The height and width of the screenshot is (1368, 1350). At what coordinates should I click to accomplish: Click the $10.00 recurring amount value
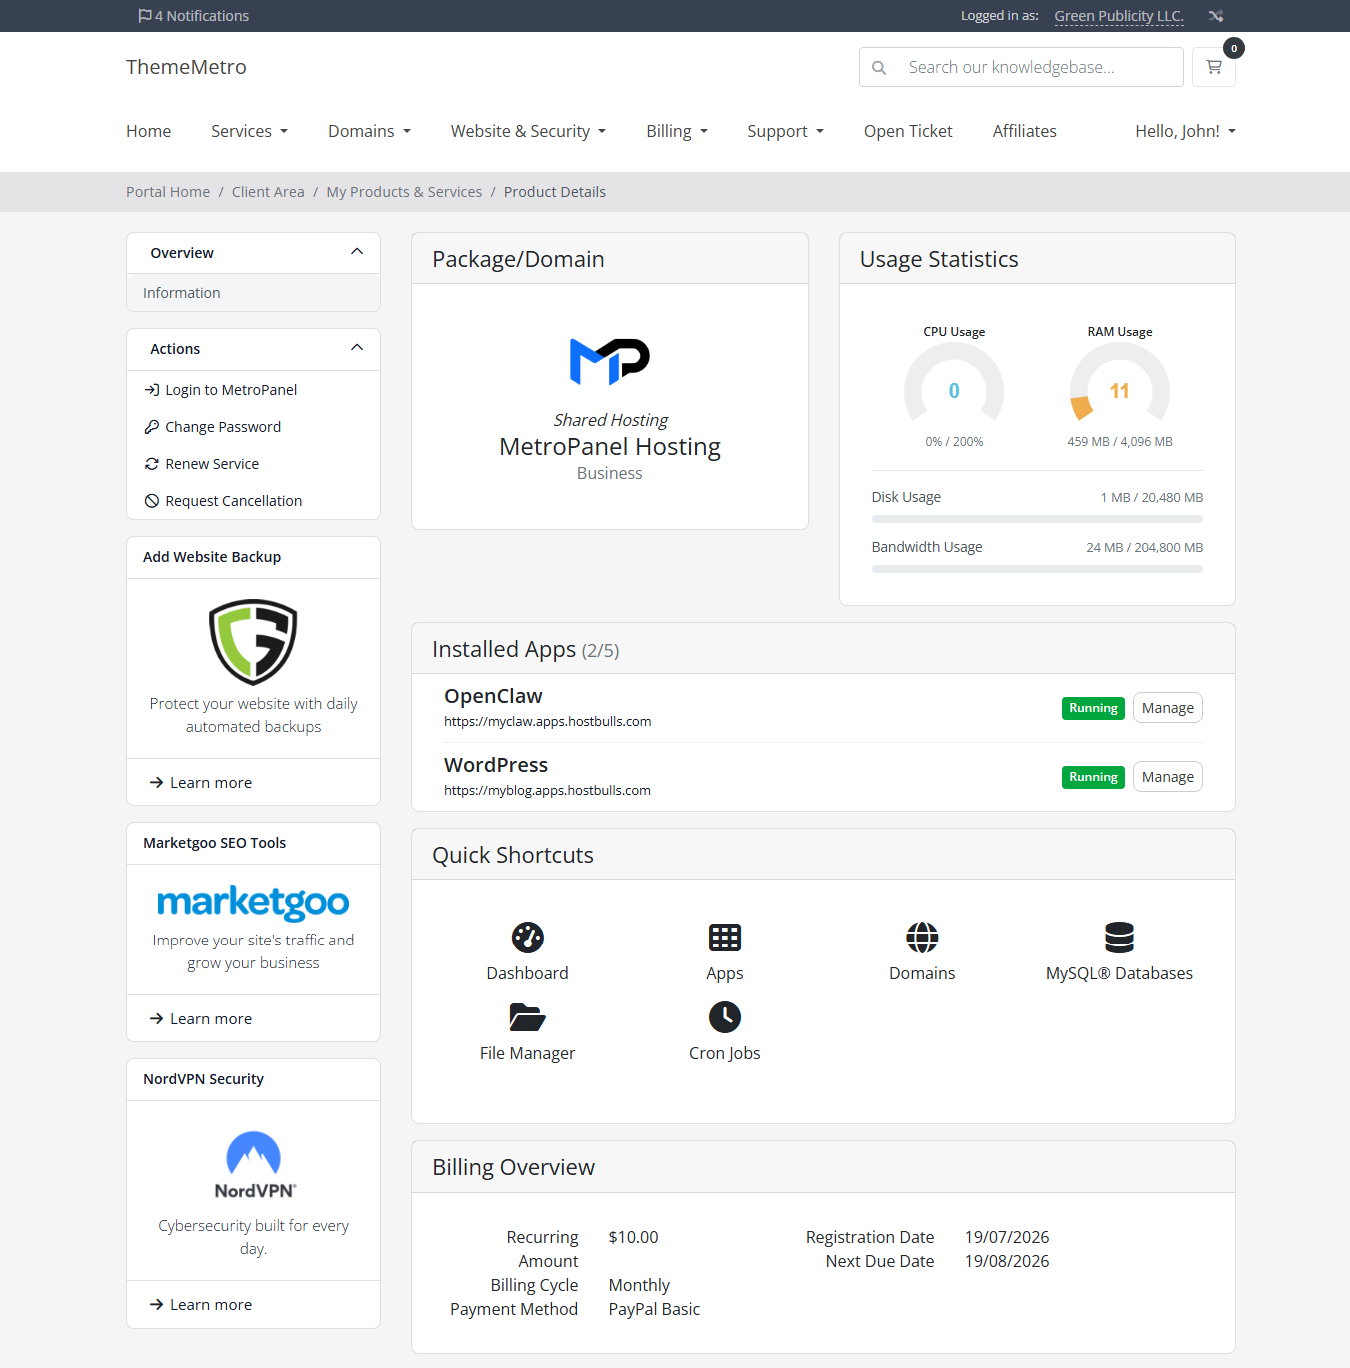click(633, 1237)
